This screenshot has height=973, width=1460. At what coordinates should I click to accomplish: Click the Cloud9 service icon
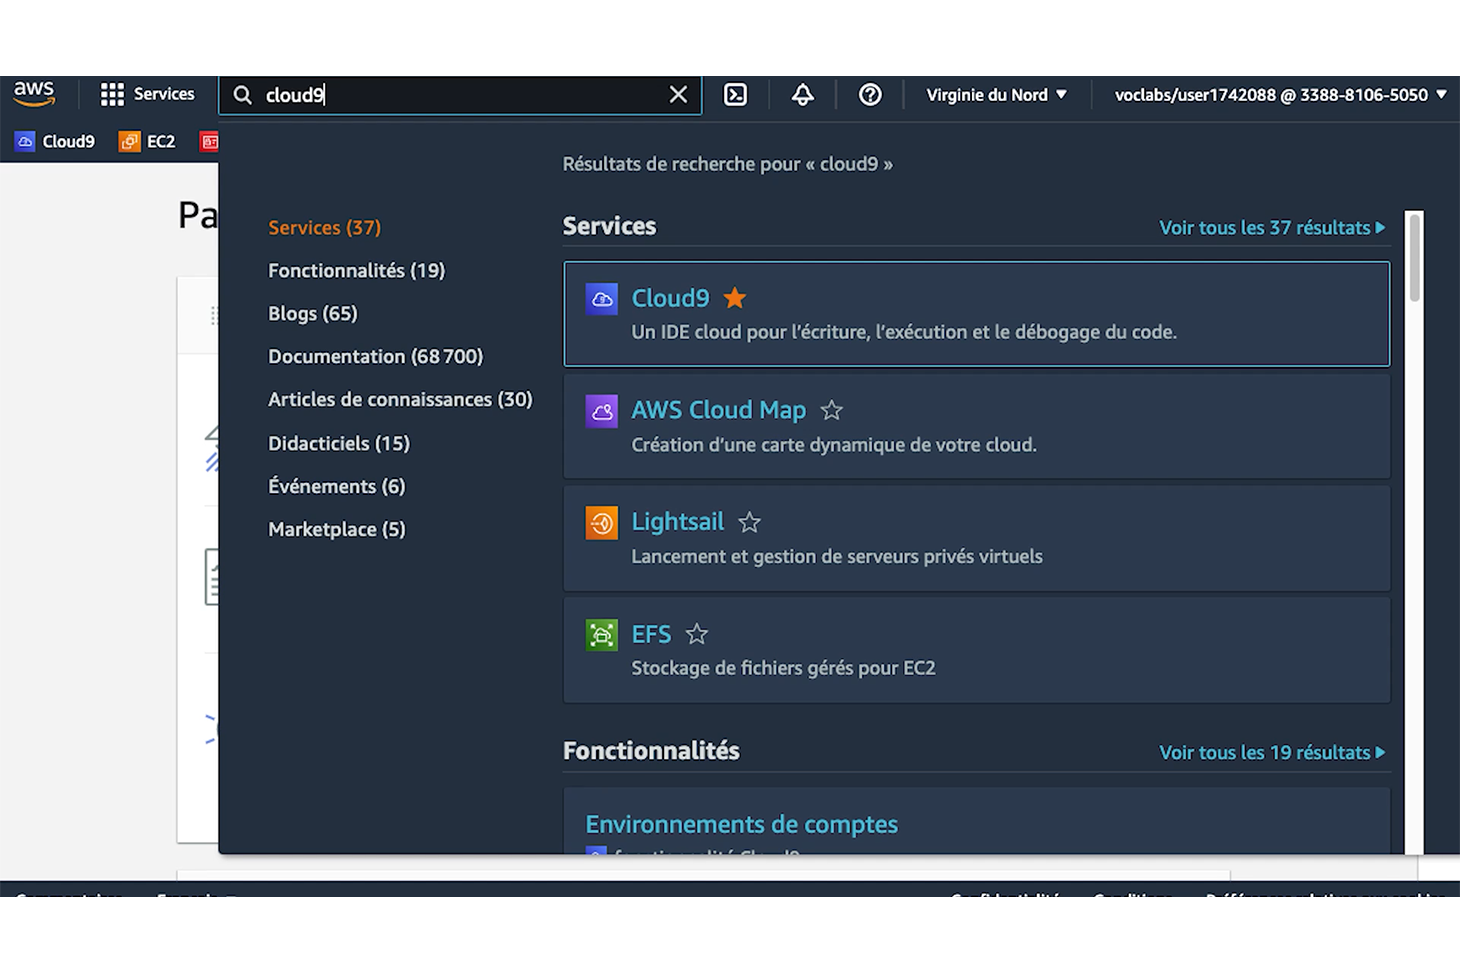601,299
